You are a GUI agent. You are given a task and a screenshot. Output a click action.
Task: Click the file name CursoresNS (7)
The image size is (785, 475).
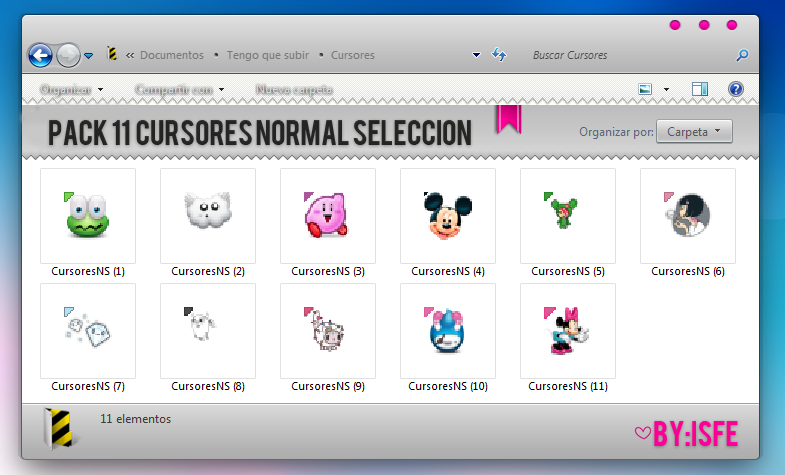(88, 386)
